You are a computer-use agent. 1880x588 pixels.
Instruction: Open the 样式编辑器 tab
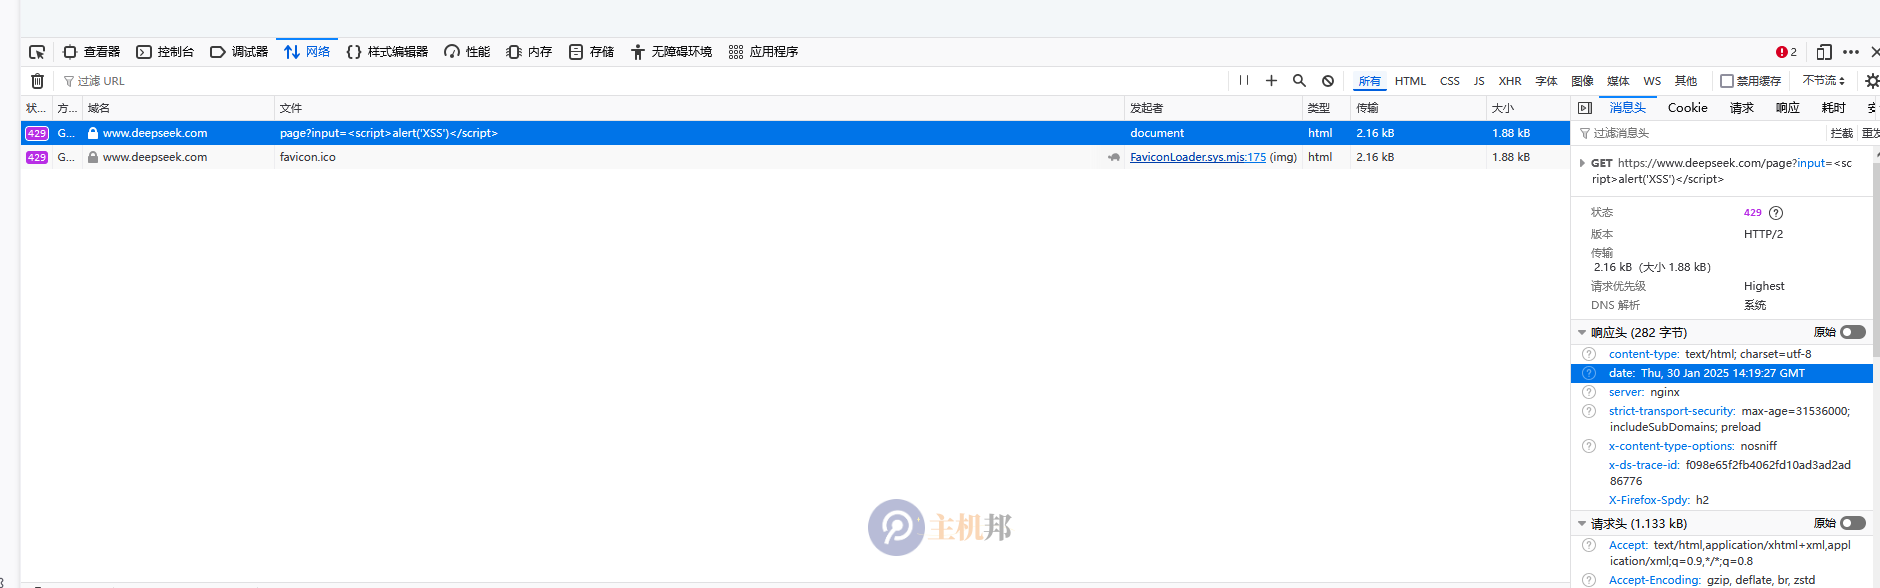click(x=387, y=52)
